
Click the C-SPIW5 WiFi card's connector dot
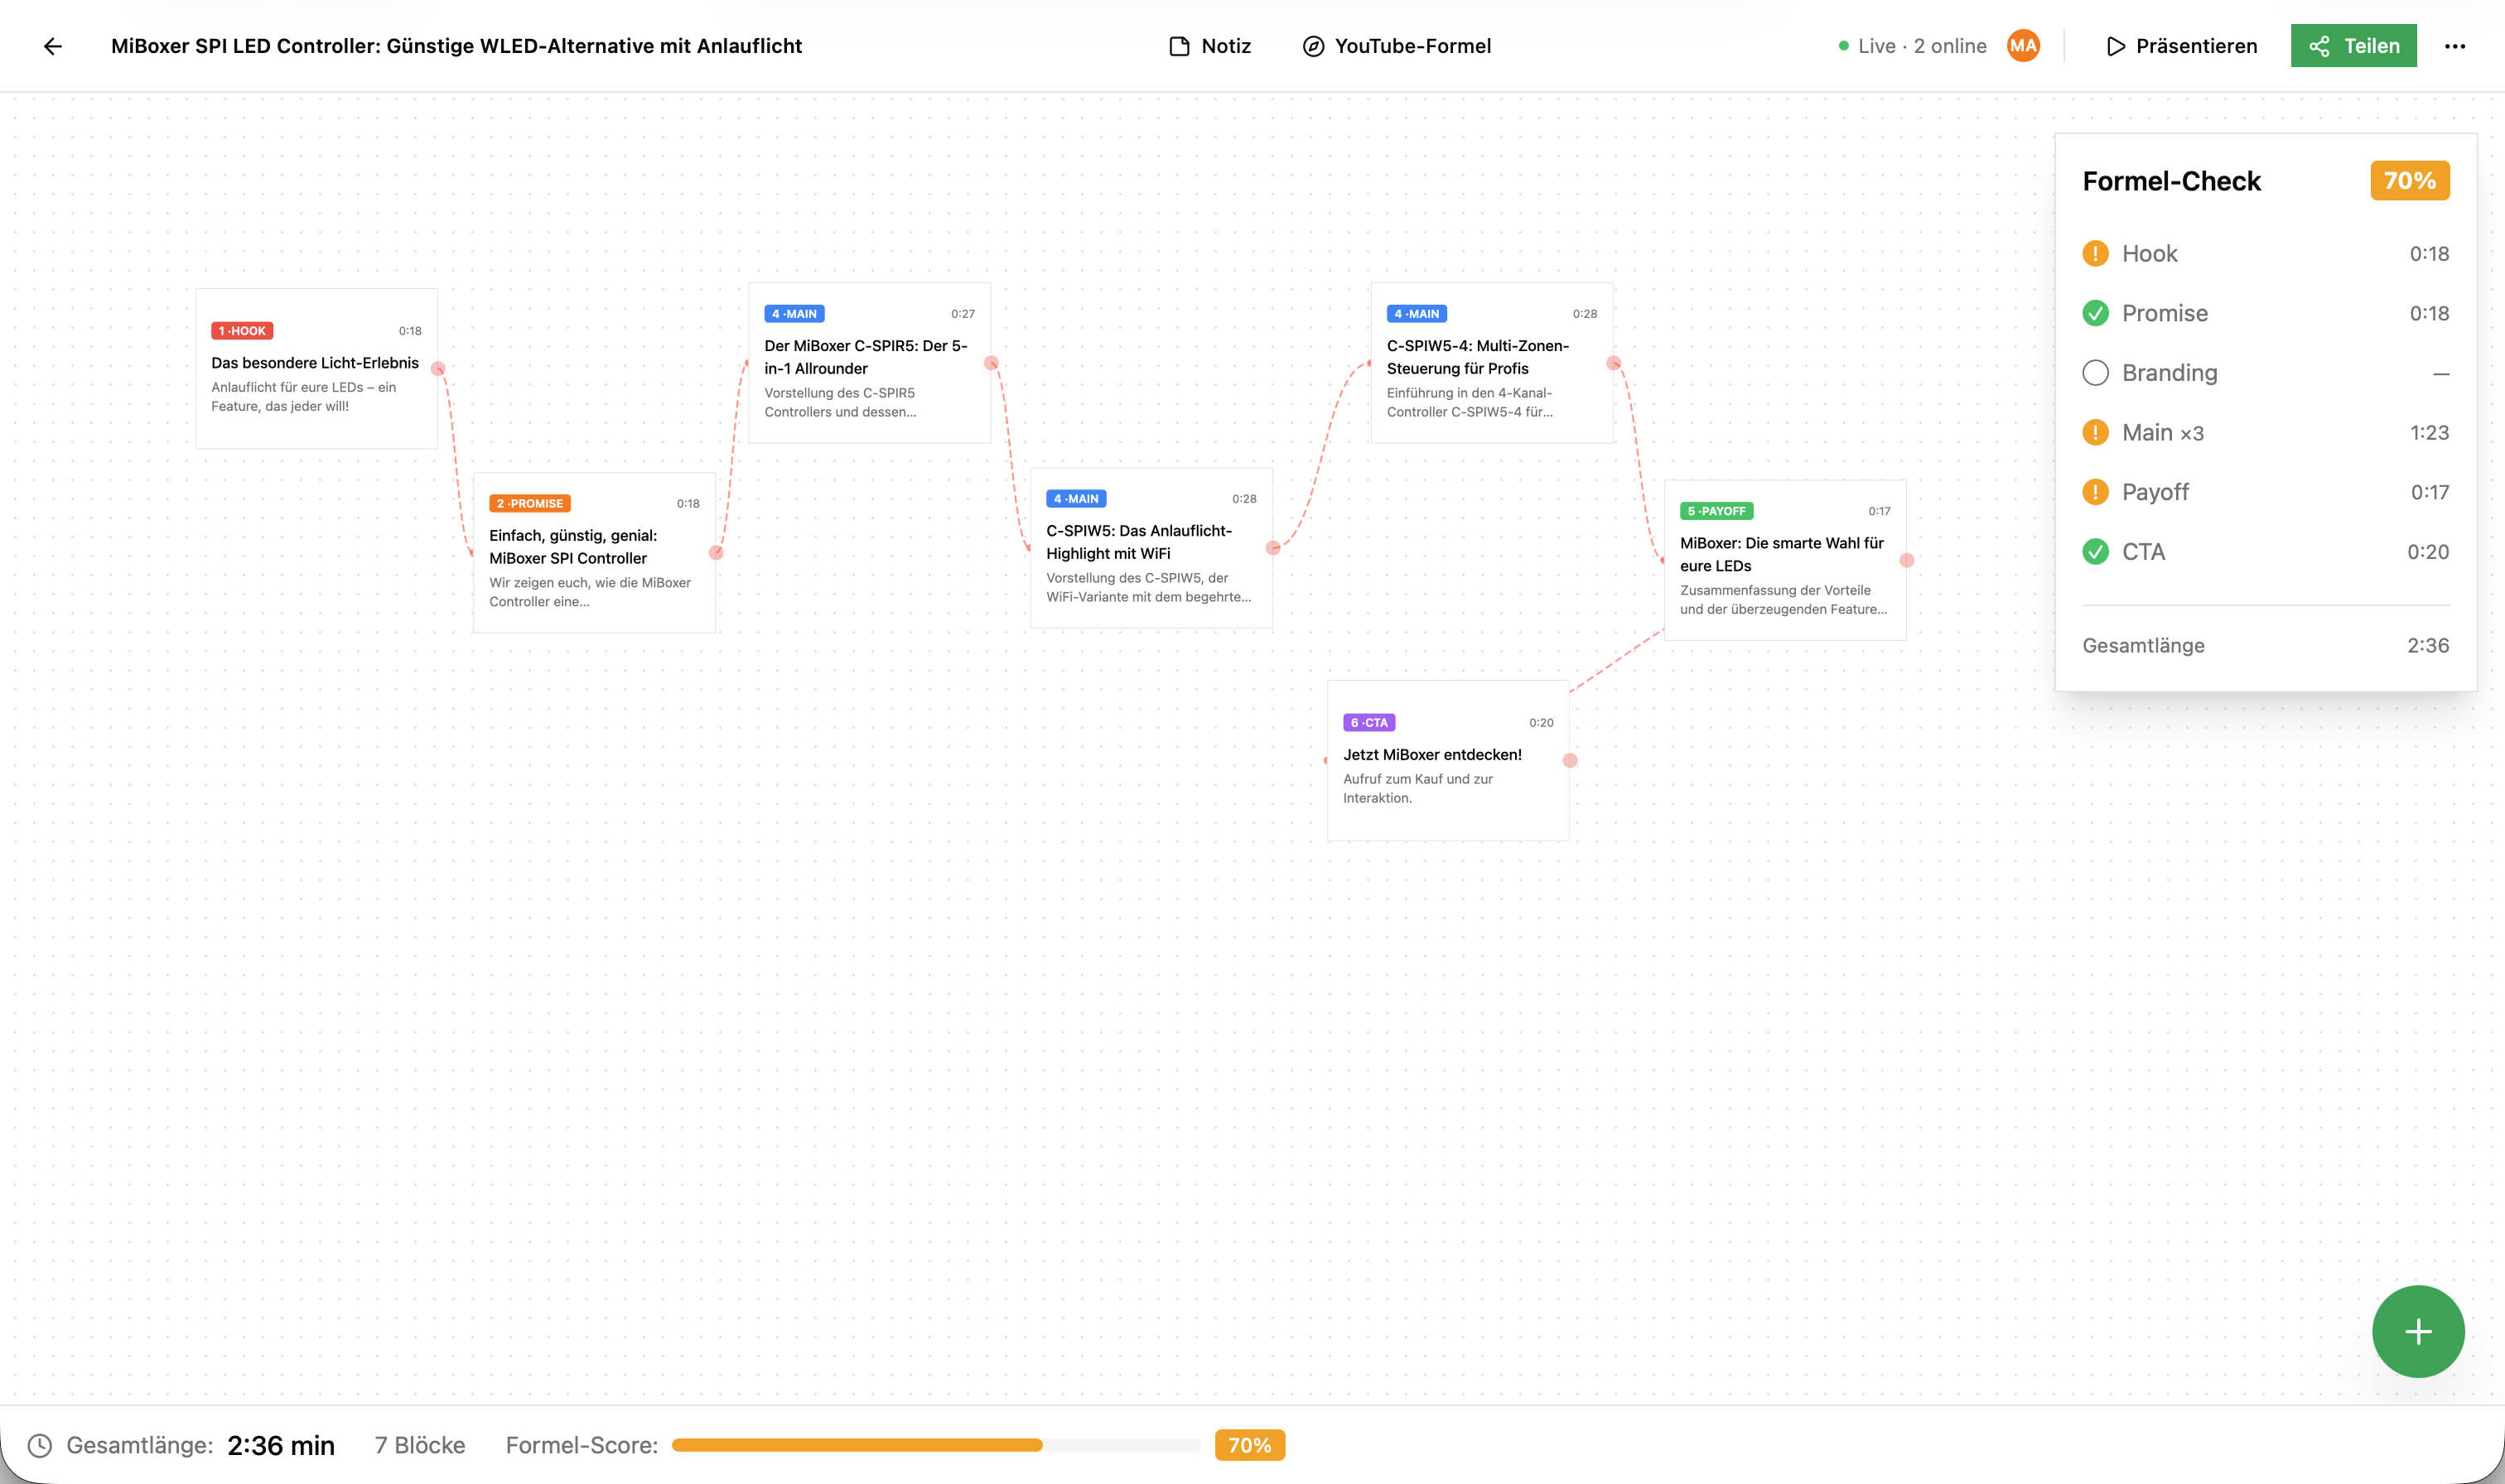click(x=1273, y=548)
